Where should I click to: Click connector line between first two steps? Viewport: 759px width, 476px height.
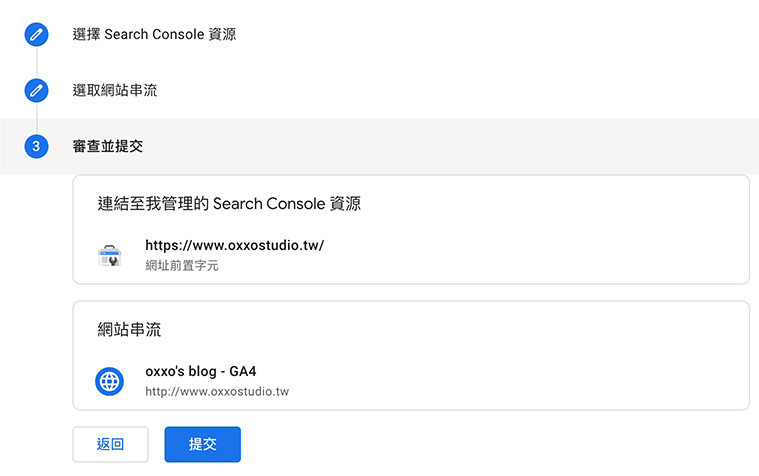tap(37, 62)
